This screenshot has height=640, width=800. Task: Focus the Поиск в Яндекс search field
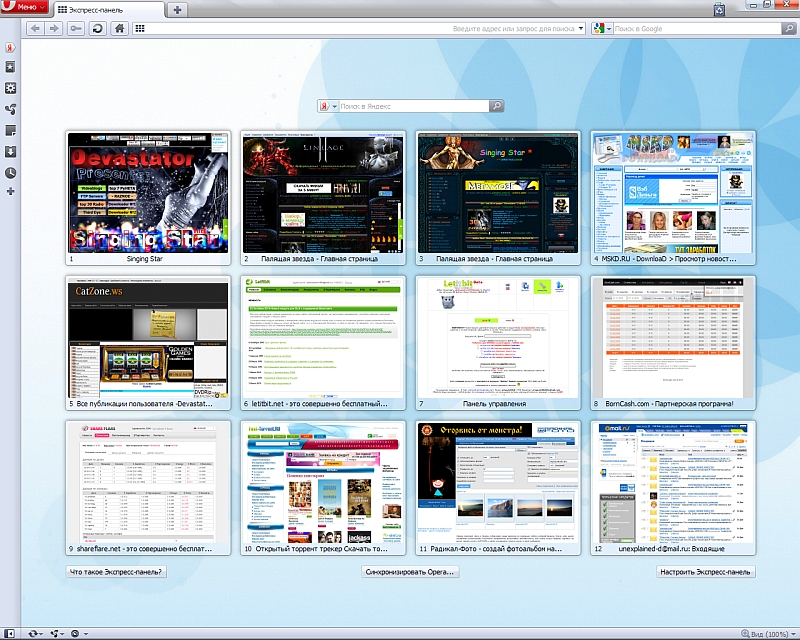coord(413,106)
